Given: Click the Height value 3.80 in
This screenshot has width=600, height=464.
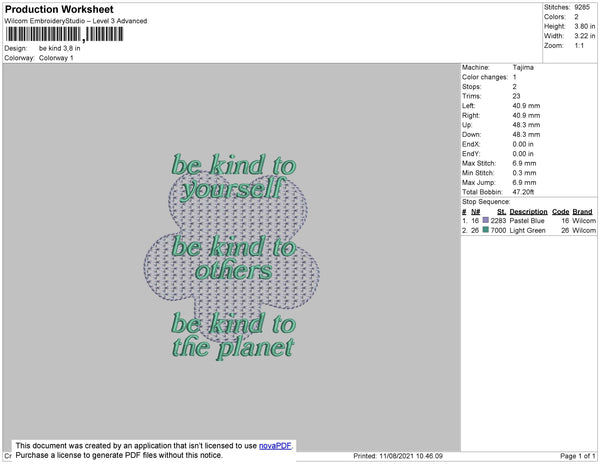Looking at the screenshot, I should point(585,26).
